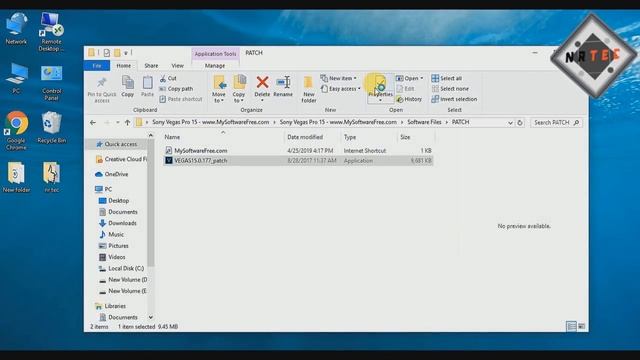The image size is (640, 360).
Task: Click Select none
Action: (450, 89)
